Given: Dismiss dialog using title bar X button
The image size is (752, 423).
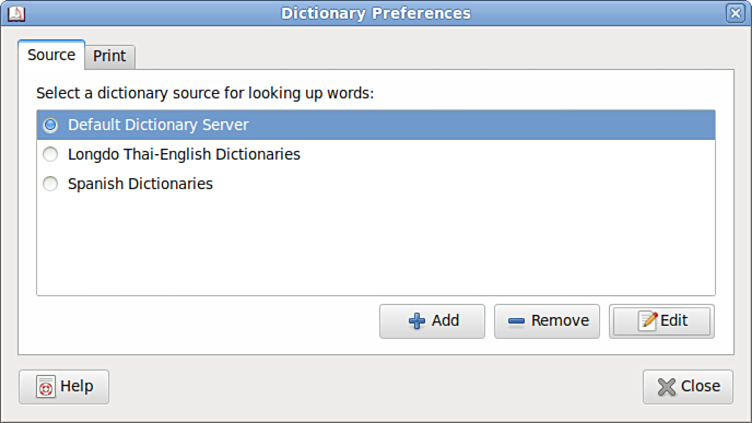Looking at the screenshot, I should [x=735, y=13].
